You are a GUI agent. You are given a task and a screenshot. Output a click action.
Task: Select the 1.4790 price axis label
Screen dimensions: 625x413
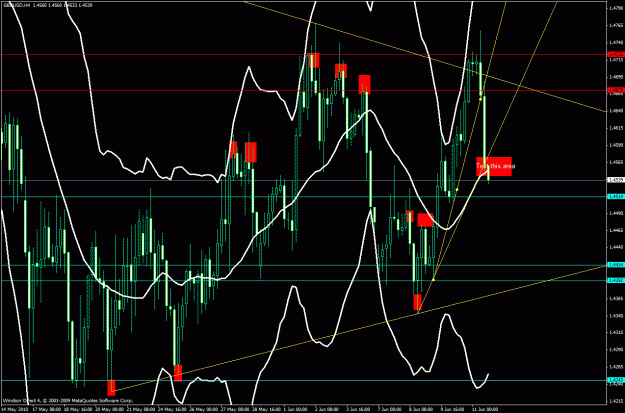click(615, 8)
